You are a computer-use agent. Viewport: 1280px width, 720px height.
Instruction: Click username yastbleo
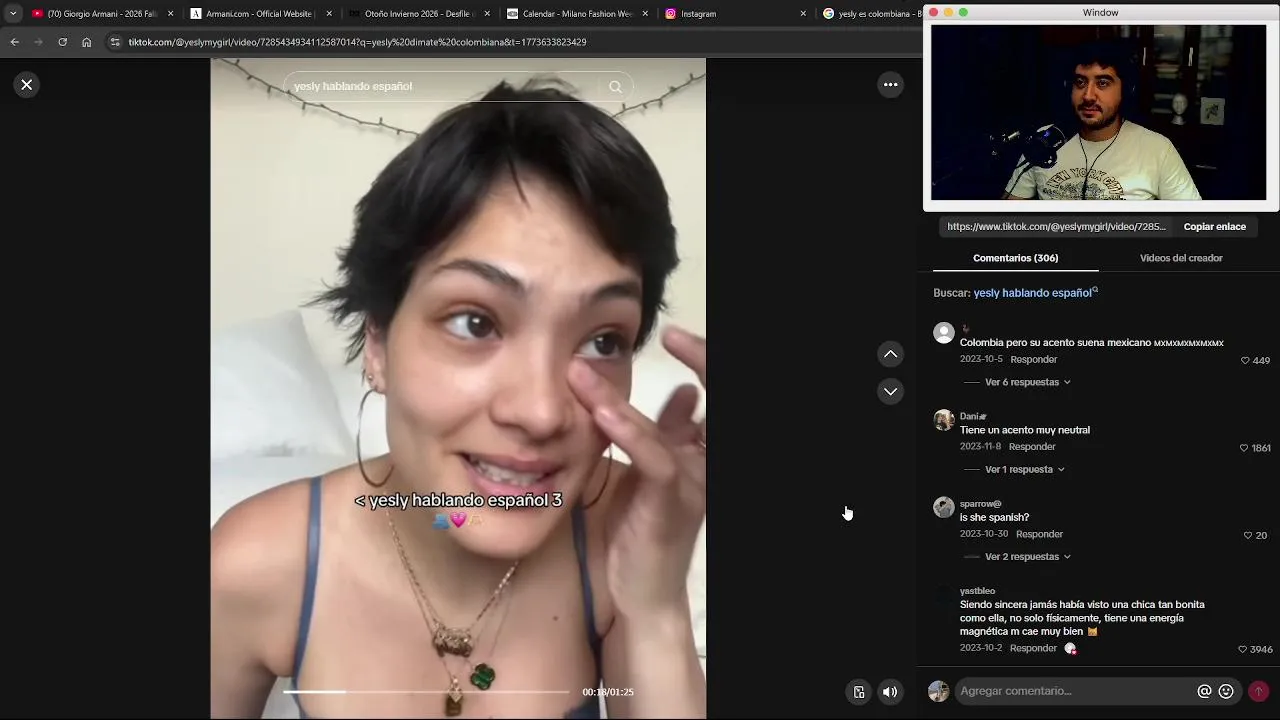pos(977,591)
